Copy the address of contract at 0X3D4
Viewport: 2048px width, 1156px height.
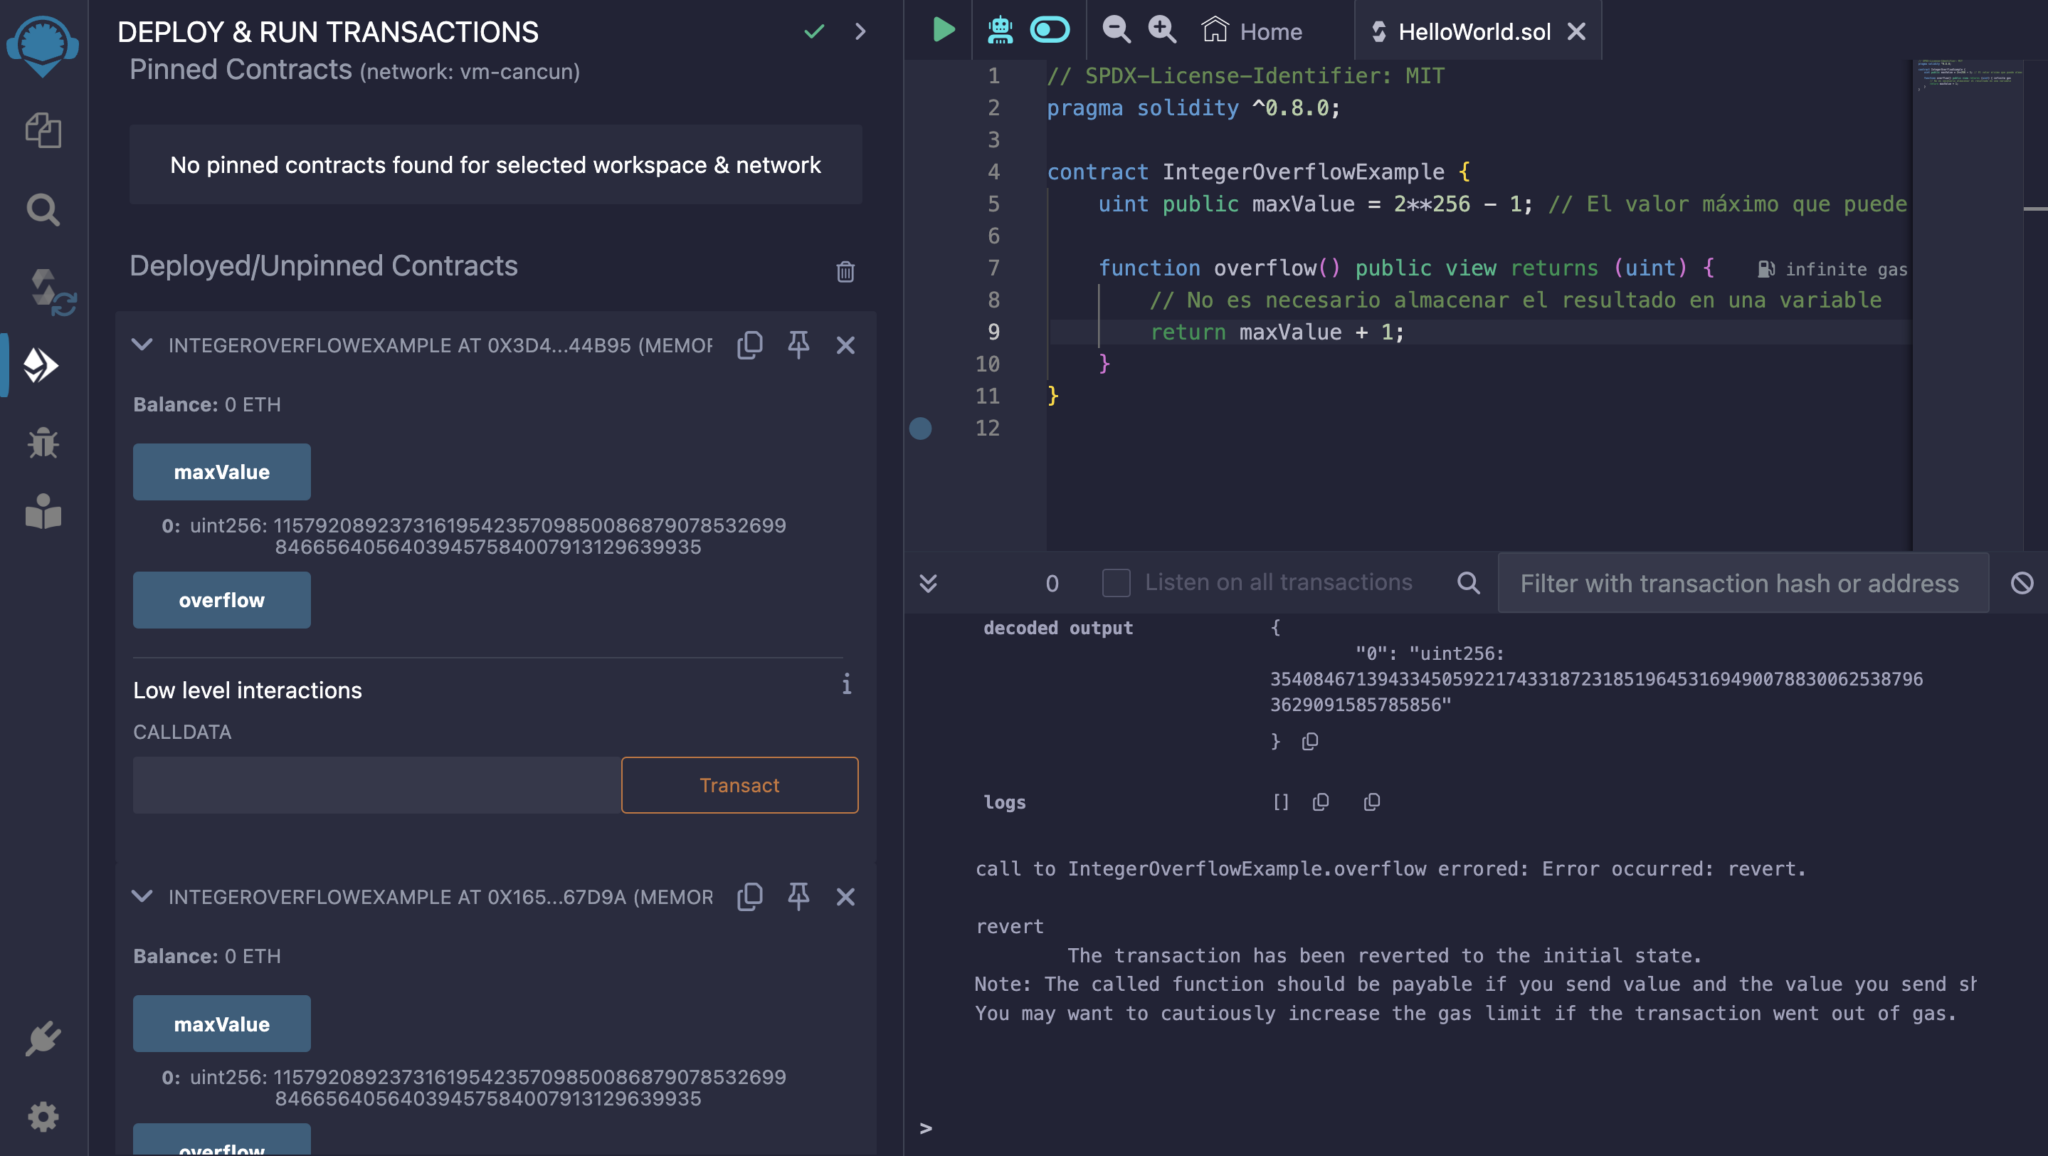click(750, 345)
